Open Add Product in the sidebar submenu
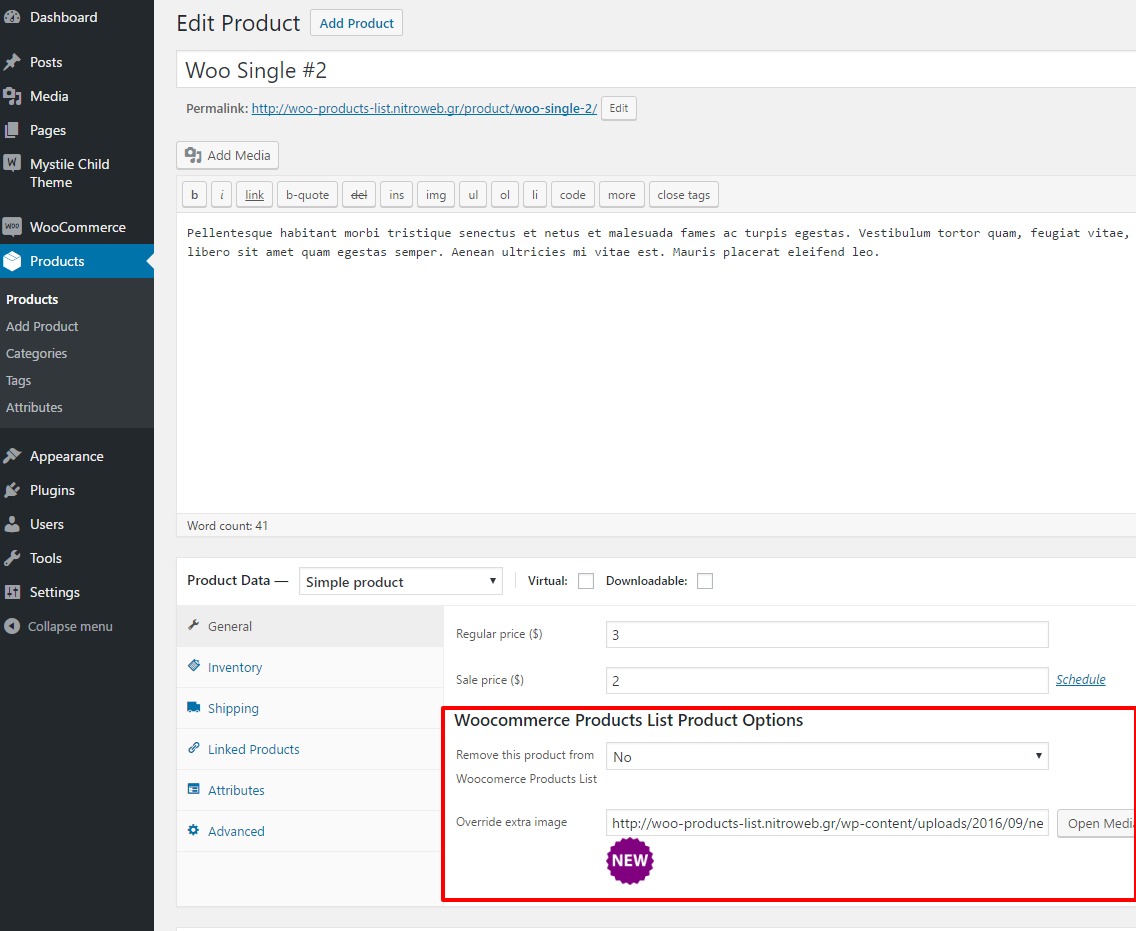The height and width of the screenshot is (931, 1136). (42, 326)
